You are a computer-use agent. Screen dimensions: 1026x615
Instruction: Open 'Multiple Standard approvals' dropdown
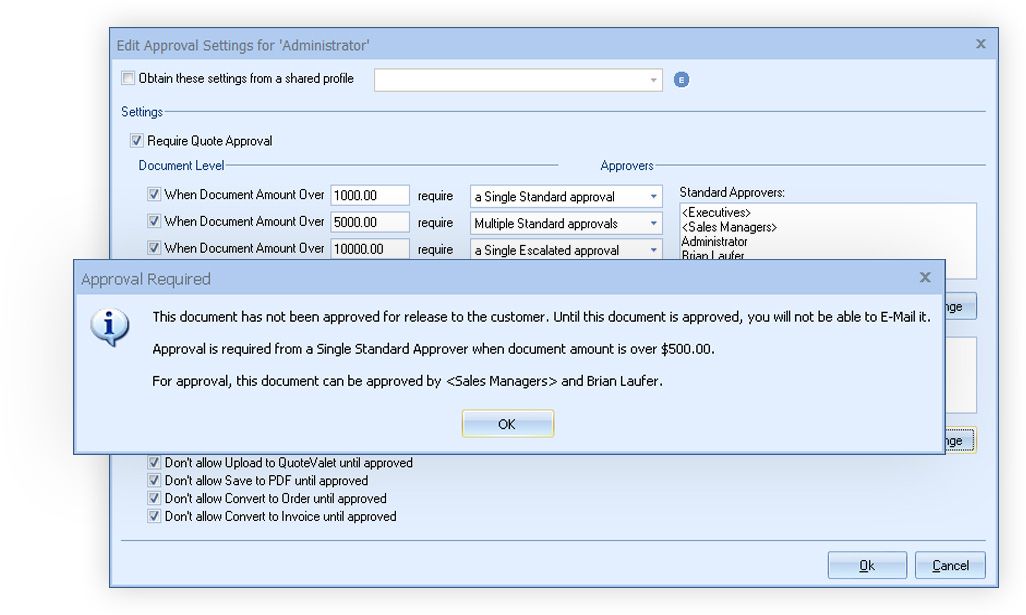click(x=653, y=223)
